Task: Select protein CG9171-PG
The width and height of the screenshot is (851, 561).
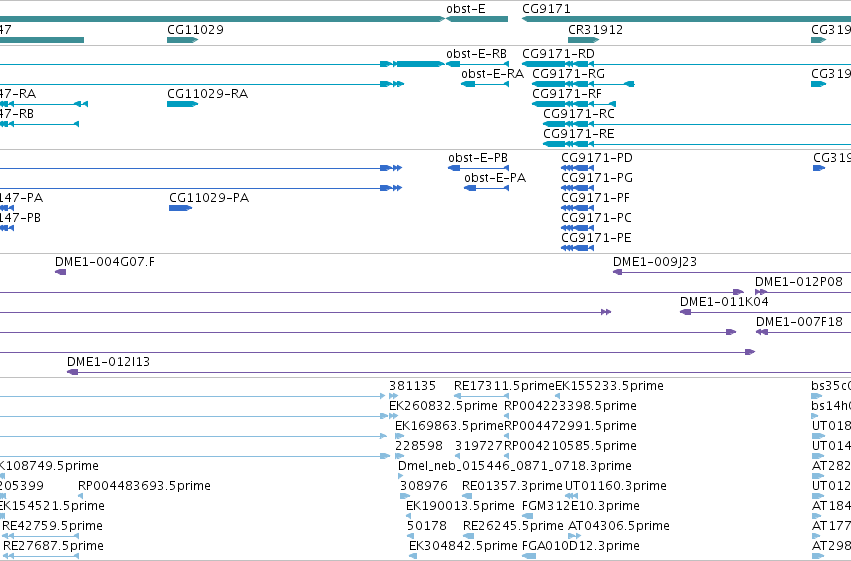Action: 577,188
